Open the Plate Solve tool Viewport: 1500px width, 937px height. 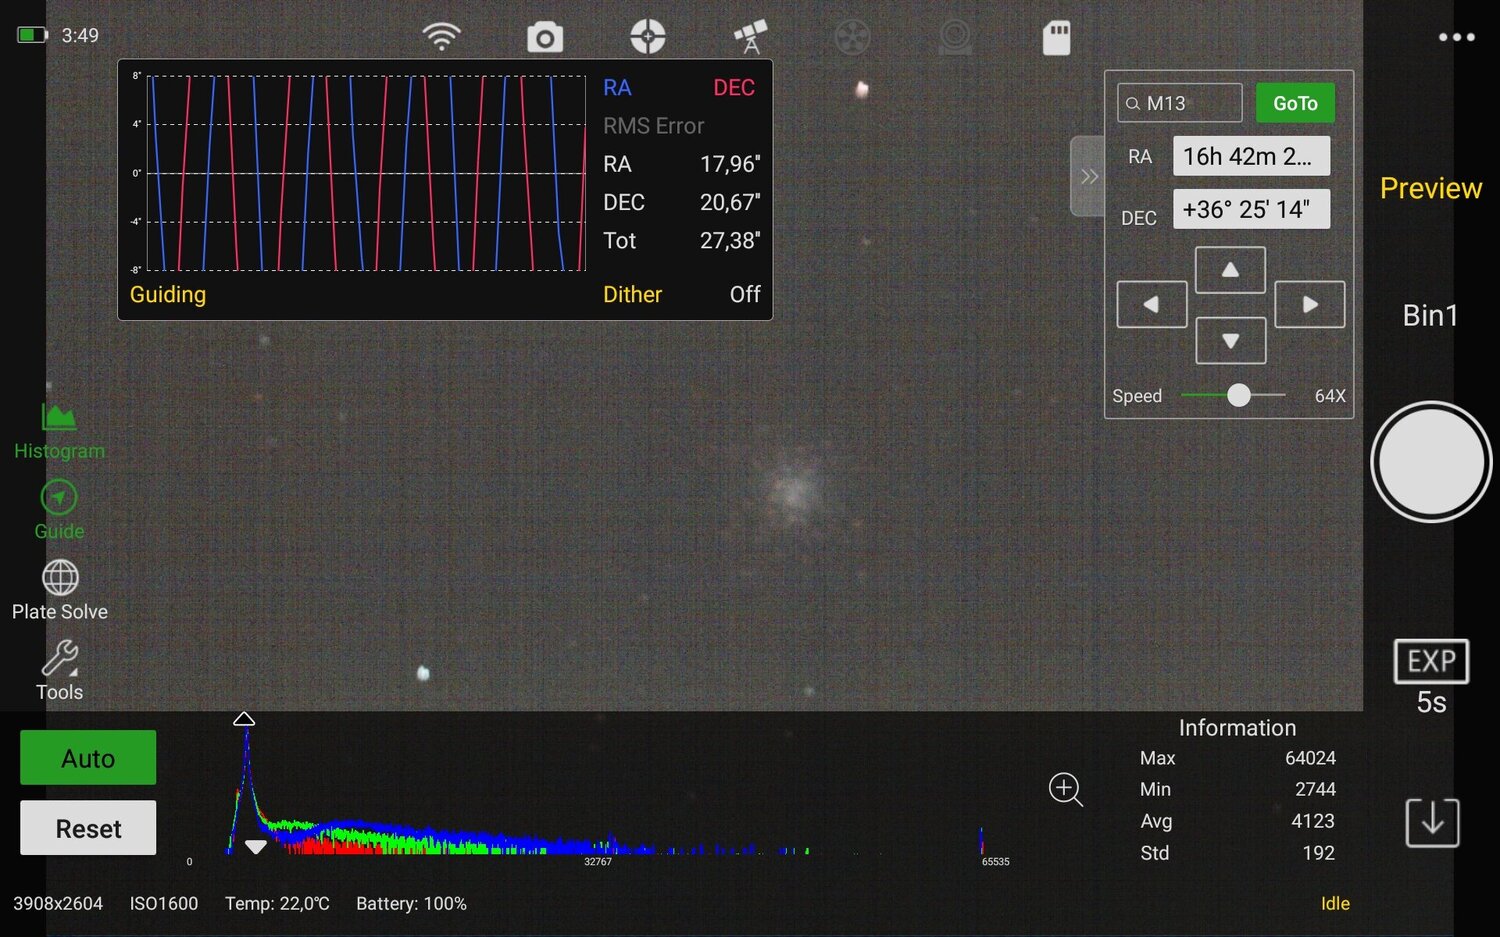58,588
